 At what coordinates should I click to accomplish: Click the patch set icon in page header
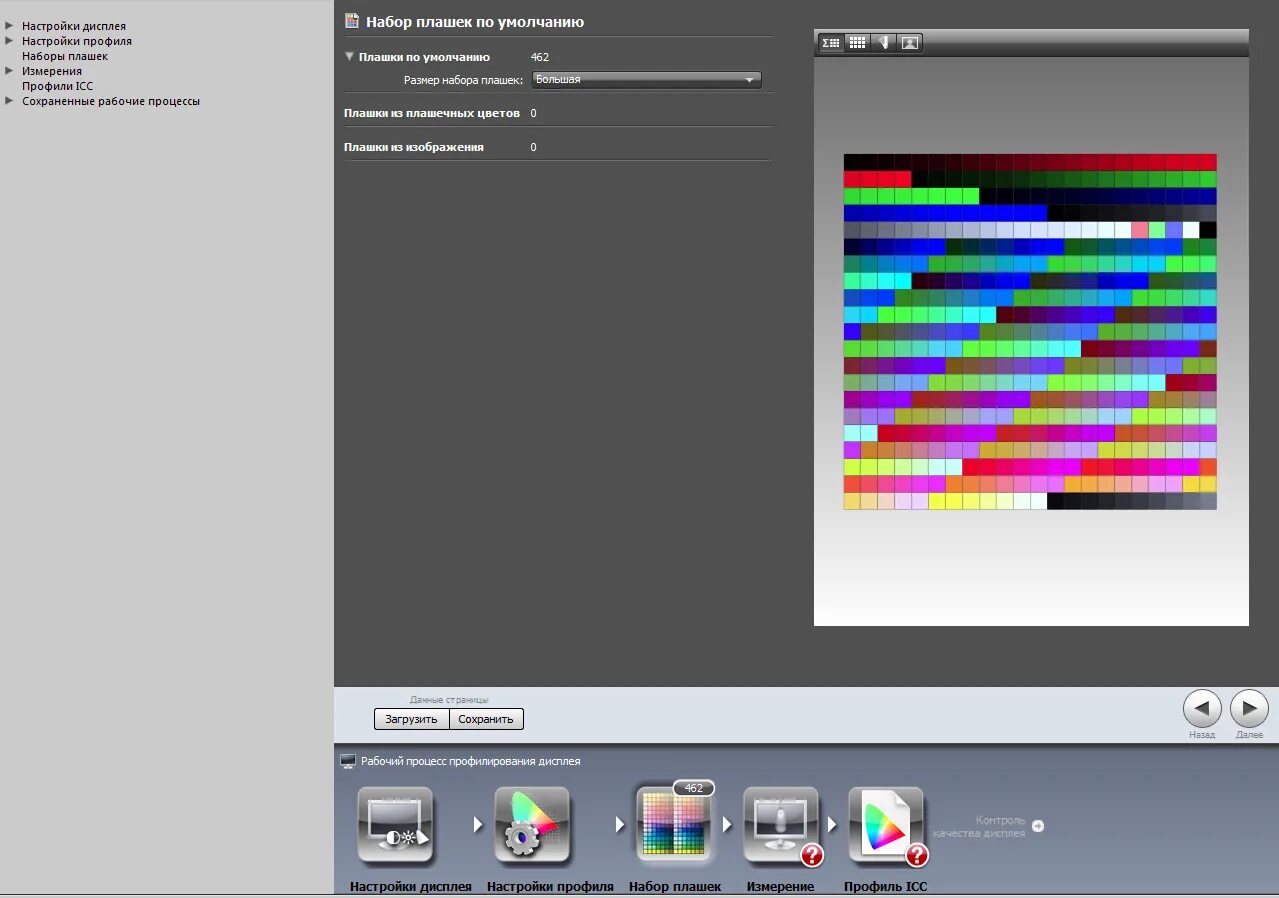point(352,21)
